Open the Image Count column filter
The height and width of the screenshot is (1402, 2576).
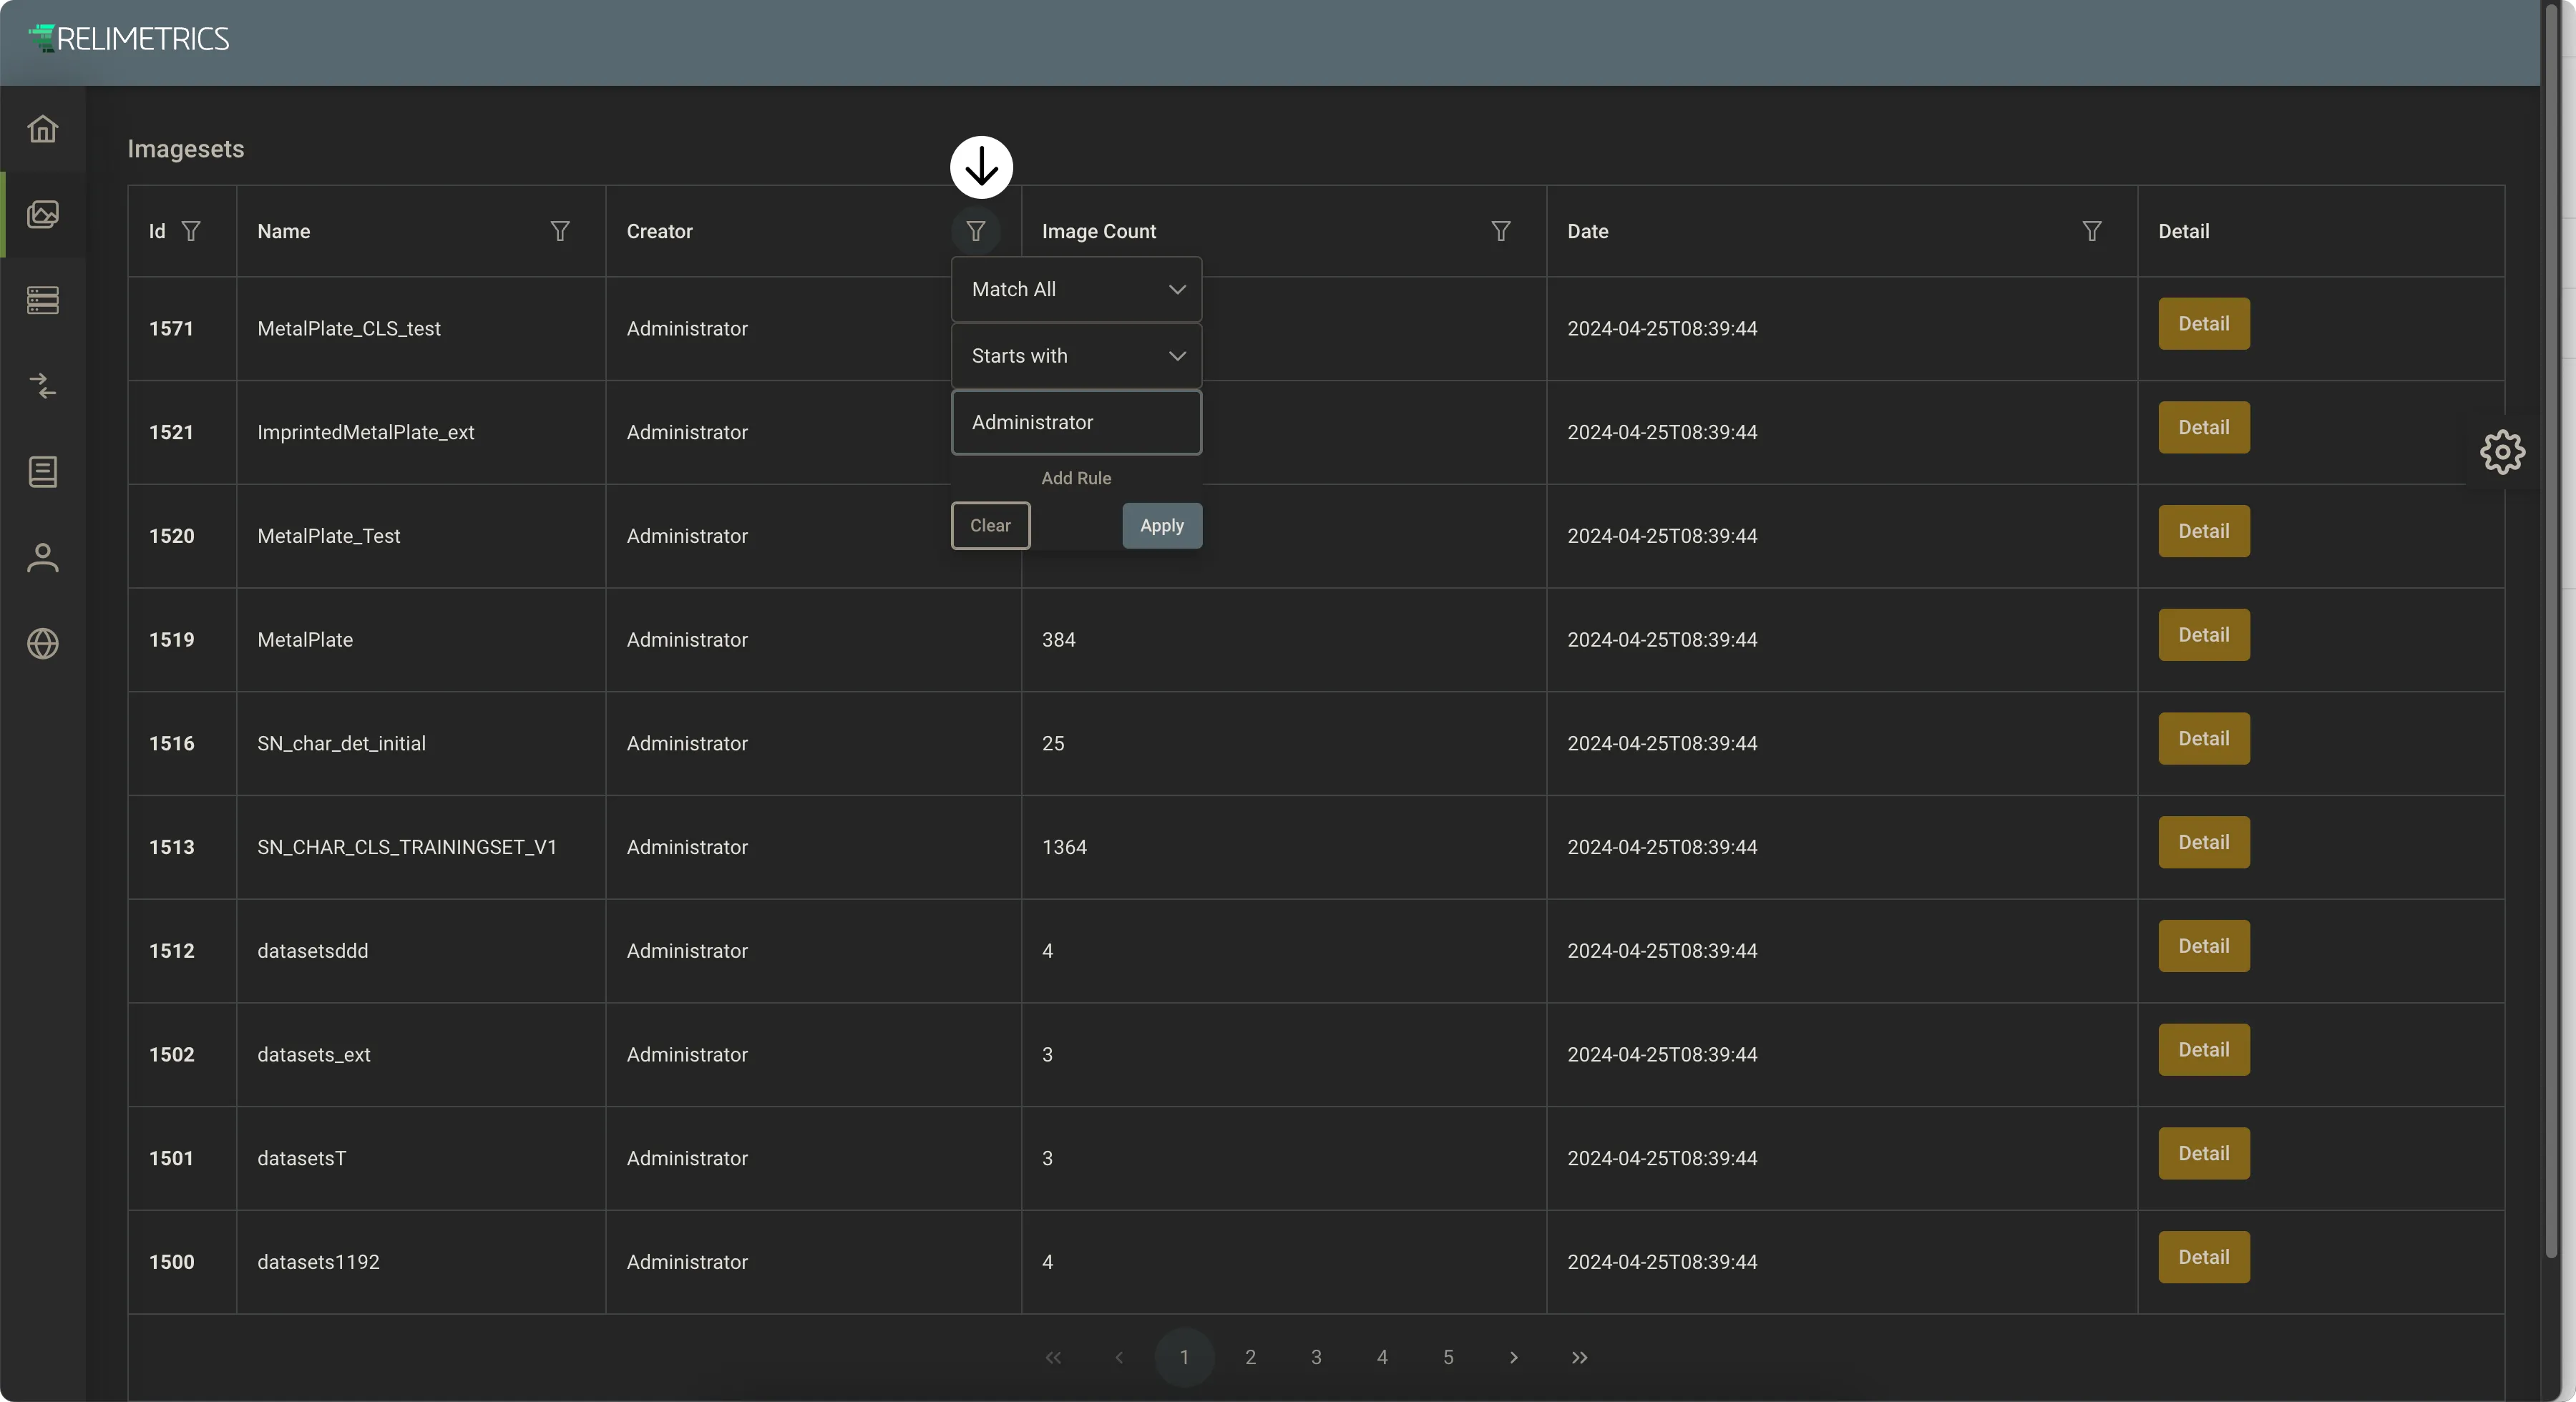pyautogui.click(x=1501, y=231)
